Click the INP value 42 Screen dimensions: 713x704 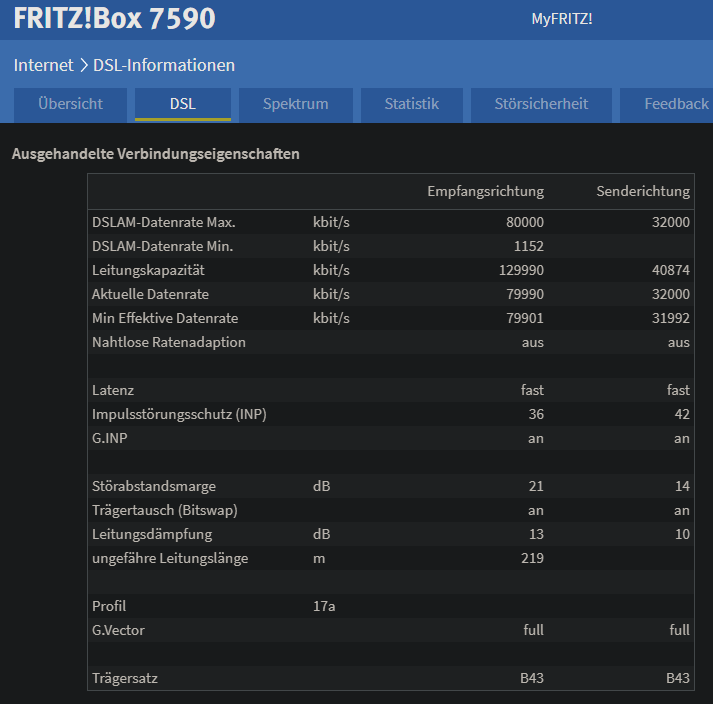(x=682, y=414)
